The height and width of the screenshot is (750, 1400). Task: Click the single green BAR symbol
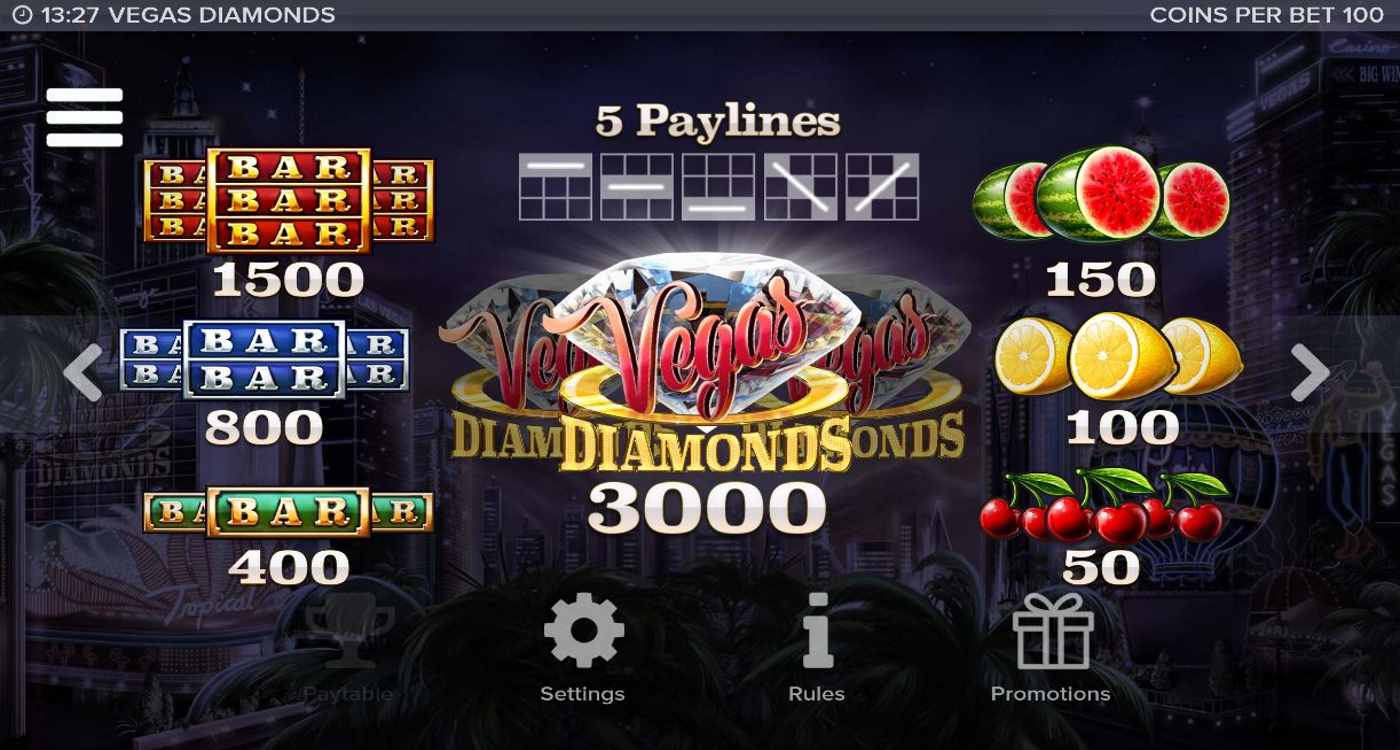(288, 512)
